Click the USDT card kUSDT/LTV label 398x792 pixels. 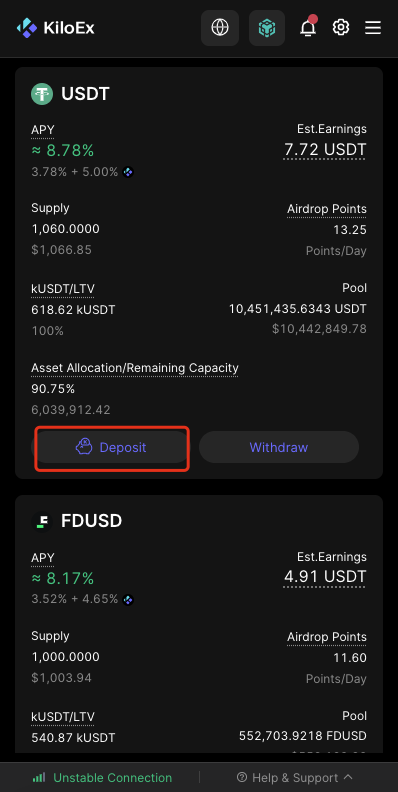point(63,289)
